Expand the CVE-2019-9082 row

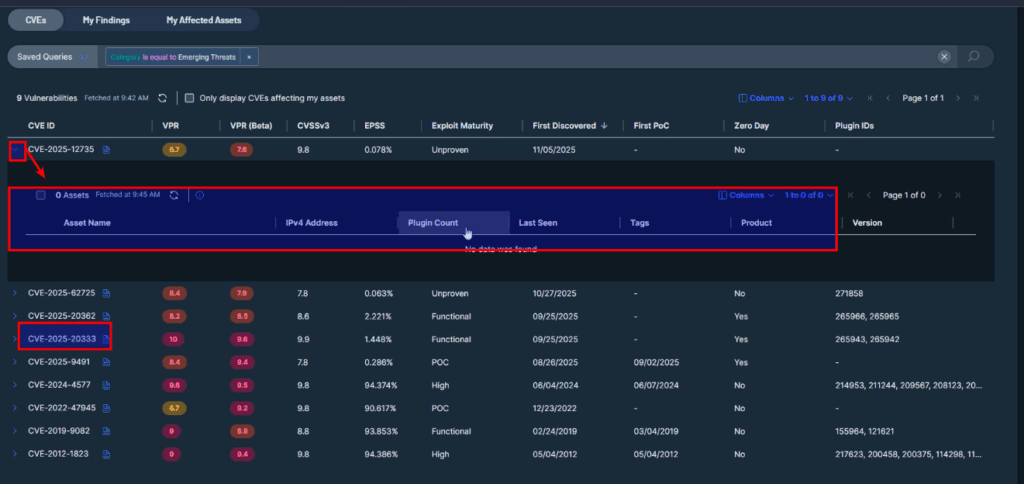click(x=15, y=431)
